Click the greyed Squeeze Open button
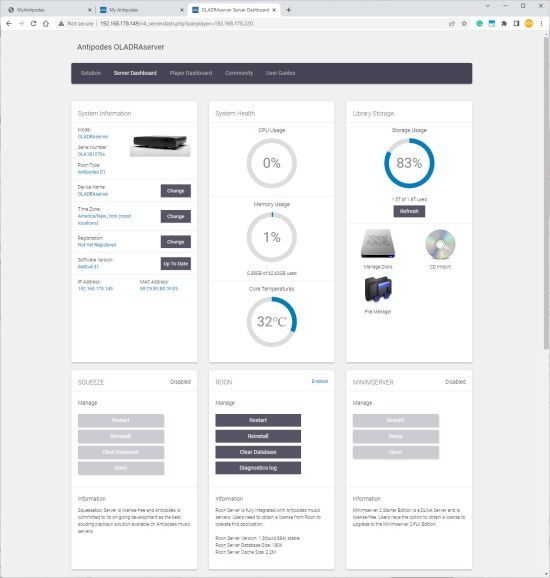This screenshot has height=578, width=550. [x=121, y=468]
